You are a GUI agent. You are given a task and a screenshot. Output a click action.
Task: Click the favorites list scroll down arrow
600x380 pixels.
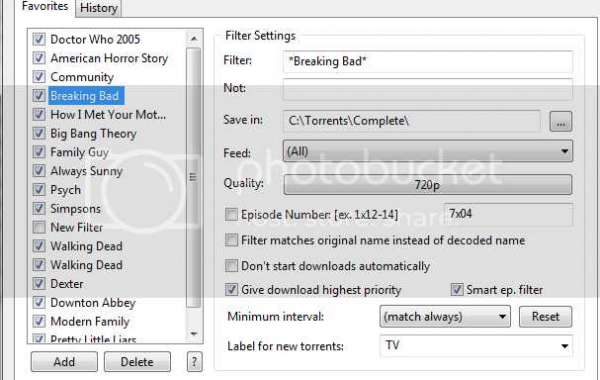194,334
